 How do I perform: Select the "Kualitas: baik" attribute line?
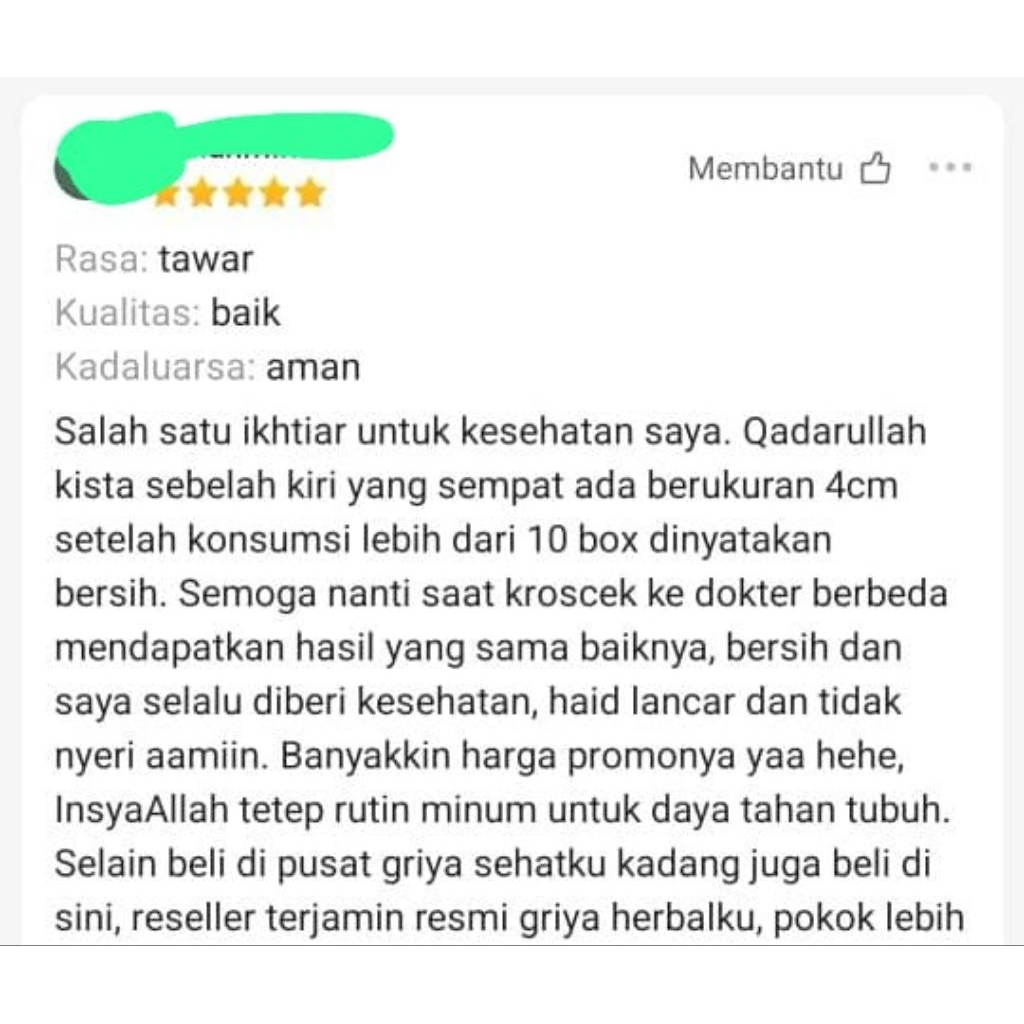point(167,313)
